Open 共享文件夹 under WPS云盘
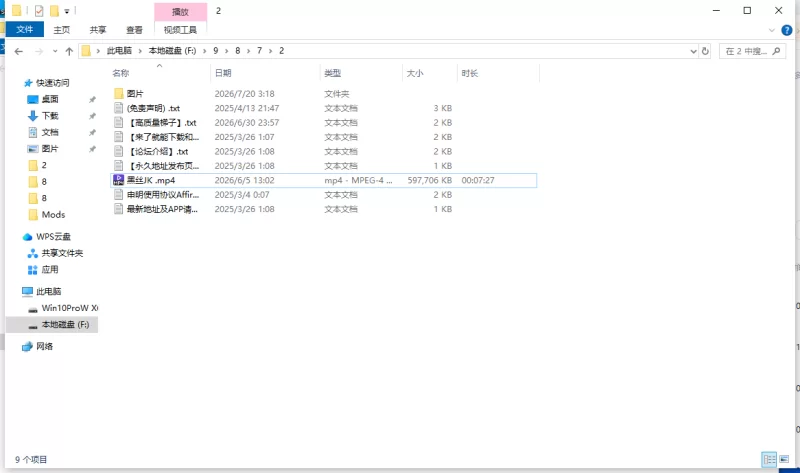 [62, 253]
